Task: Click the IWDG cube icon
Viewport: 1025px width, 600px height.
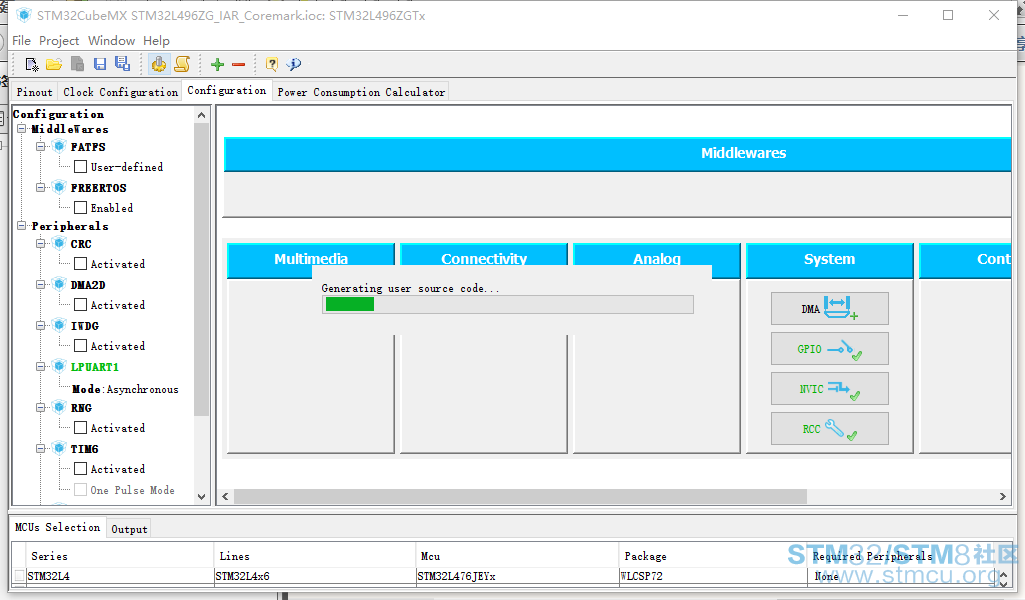Action: [59, 325]
